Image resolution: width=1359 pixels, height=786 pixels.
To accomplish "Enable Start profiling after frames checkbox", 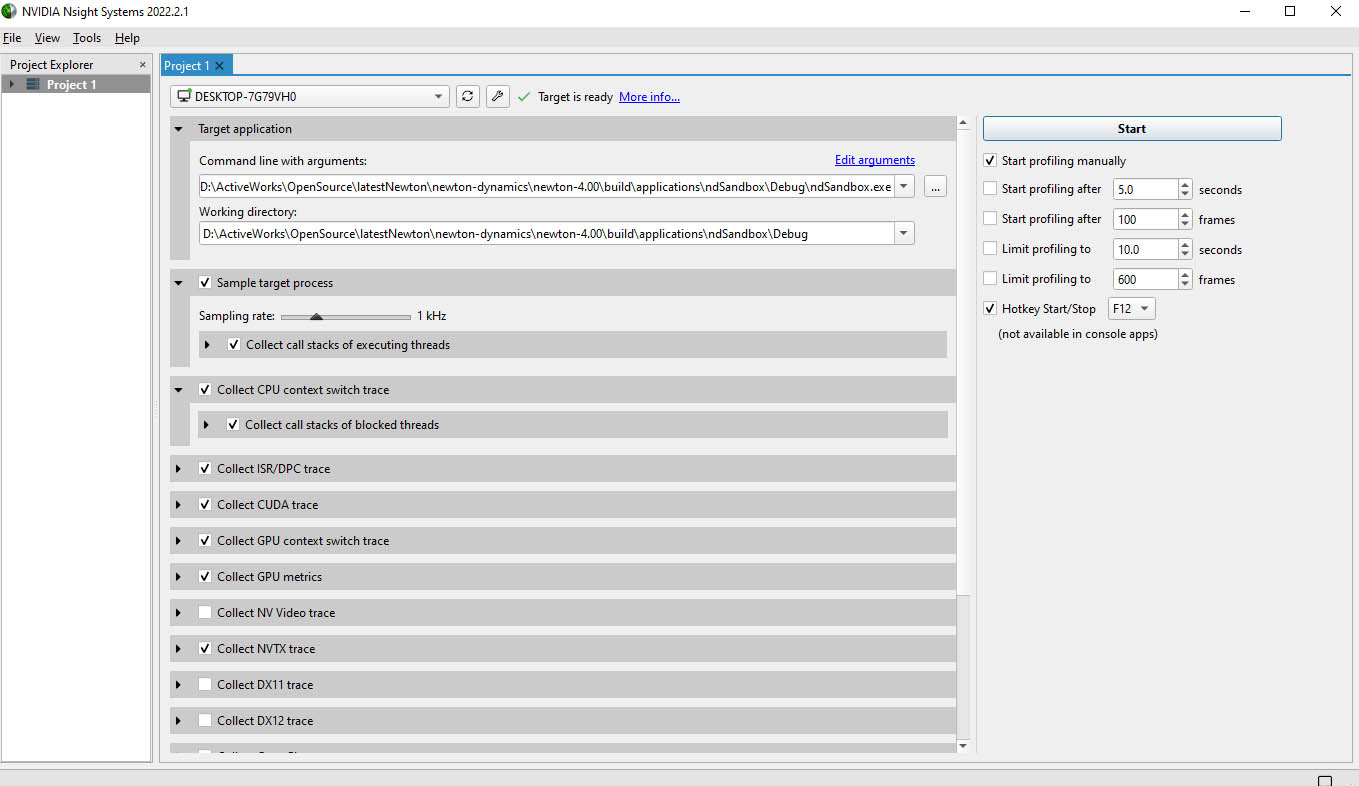I will [990, 219].
